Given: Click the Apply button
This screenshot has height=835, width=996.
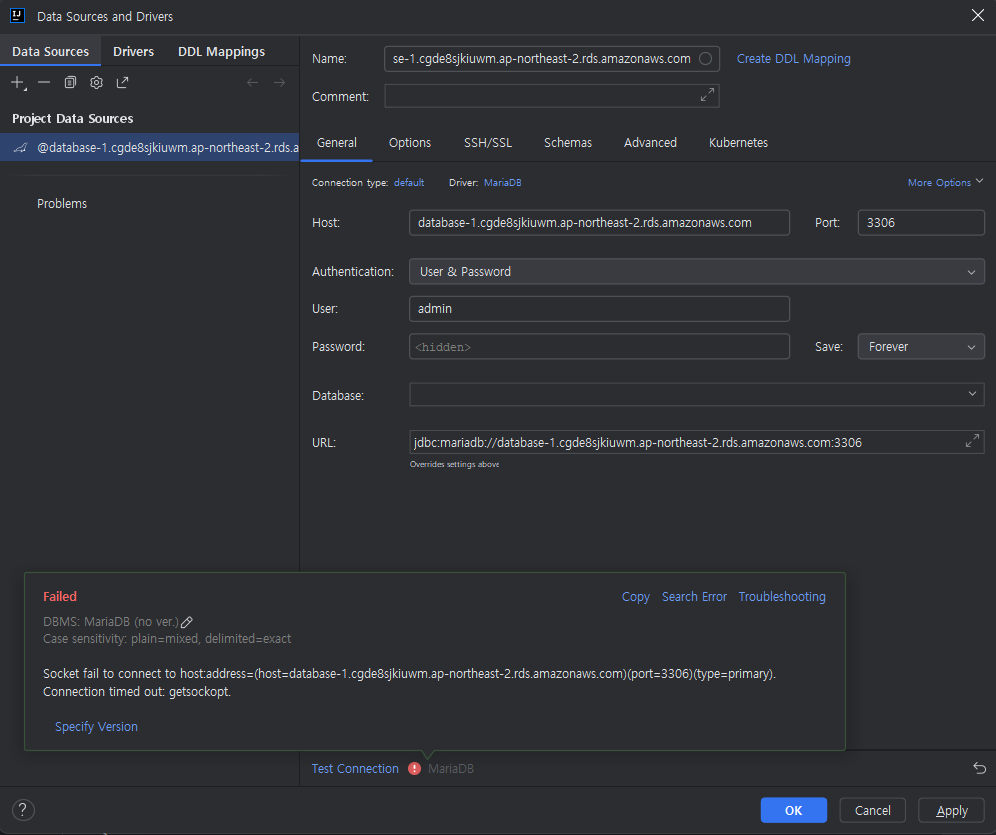Looking at the screenshot, I should [952, 810].
